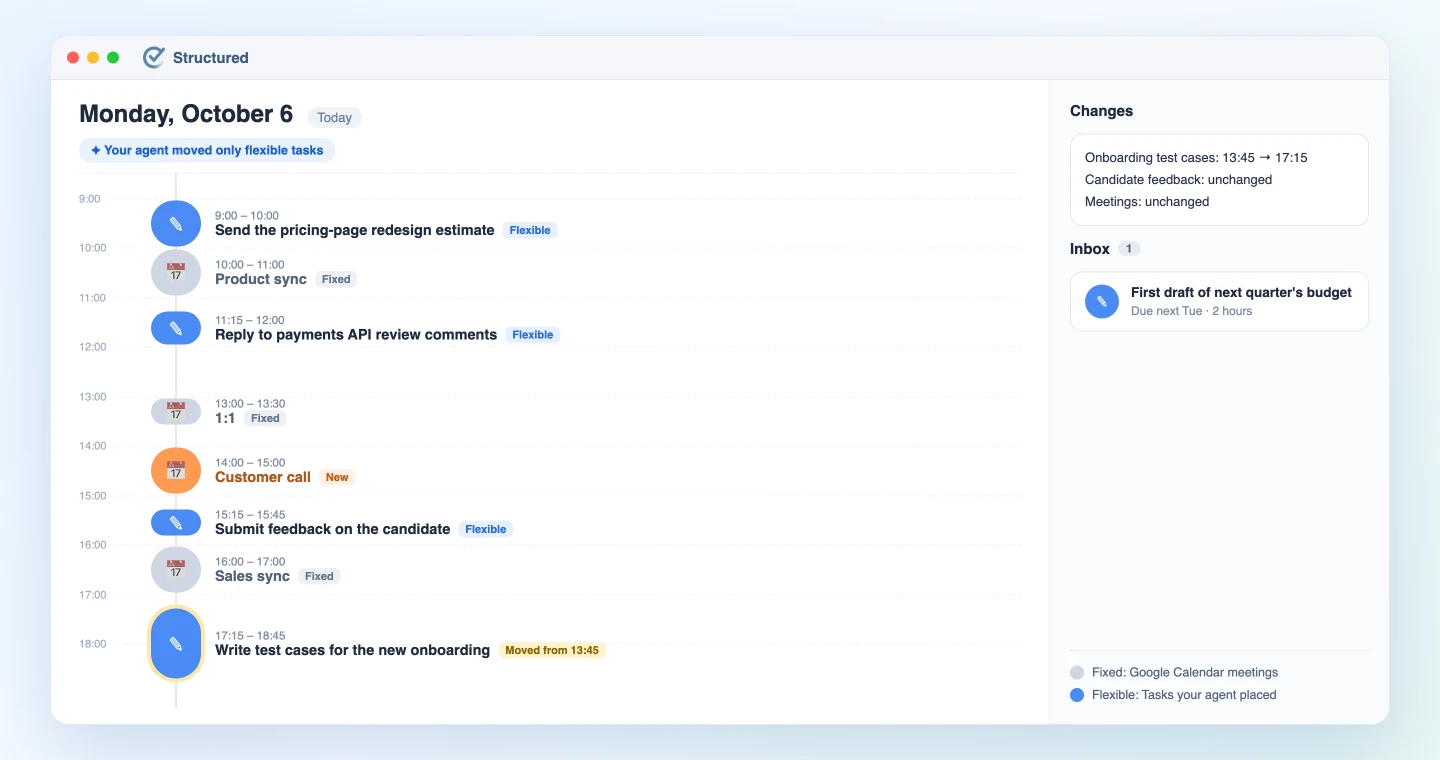
Task: Click Fixed tag on Product sync
Action: pyautogui.click(x=336, y=279)
